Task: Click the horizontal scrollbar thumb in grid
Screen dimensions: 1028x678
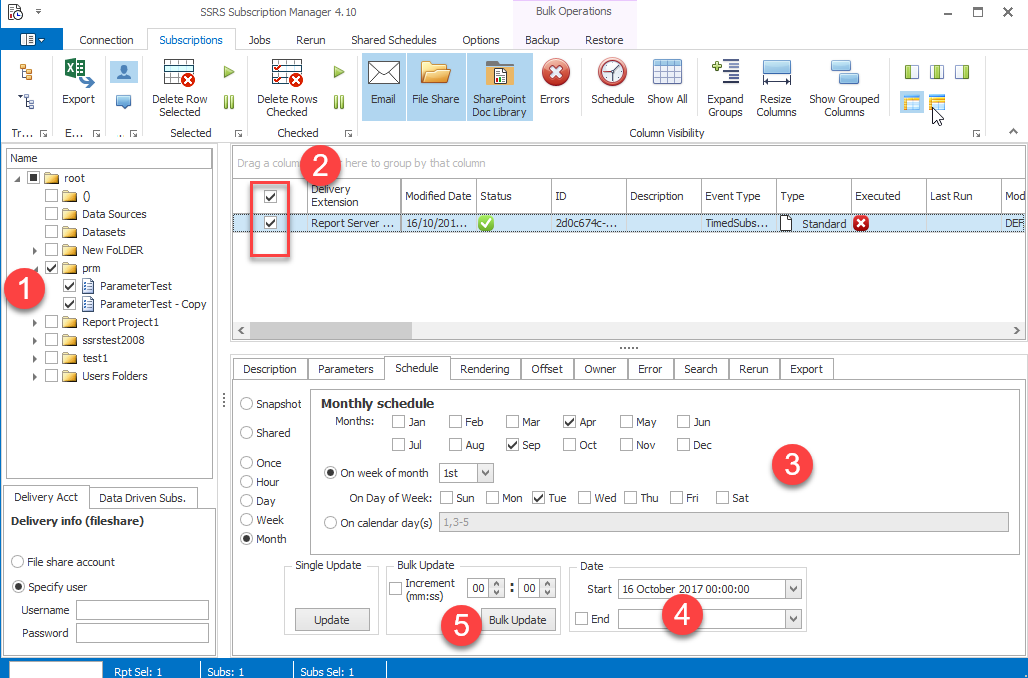Action: click(x=330, y=330)
